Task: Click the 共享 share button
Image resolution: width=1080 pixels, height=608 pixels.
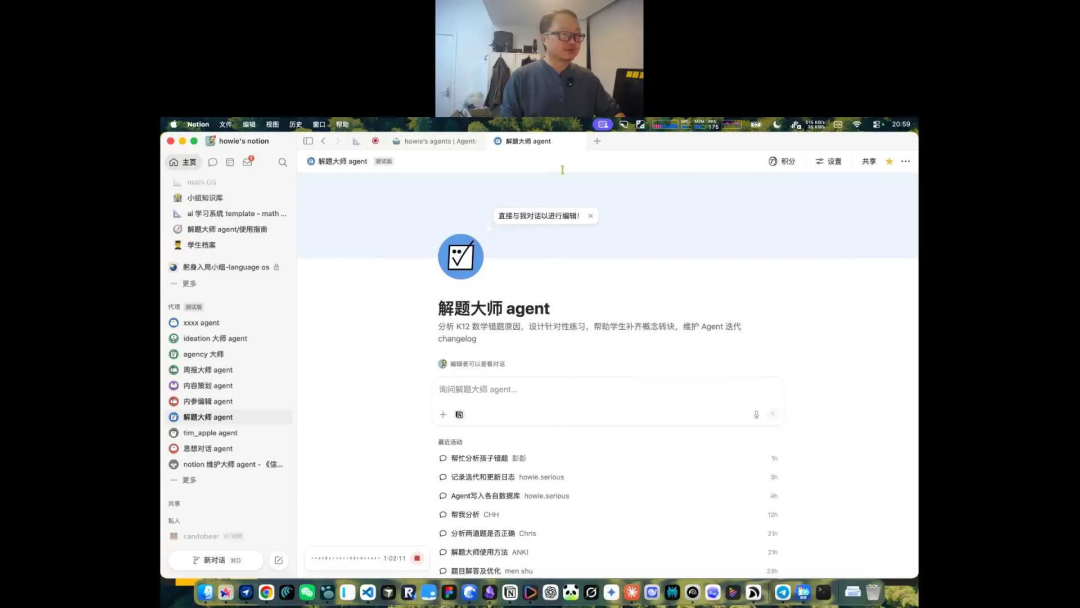Action: (x=869, y=161)
